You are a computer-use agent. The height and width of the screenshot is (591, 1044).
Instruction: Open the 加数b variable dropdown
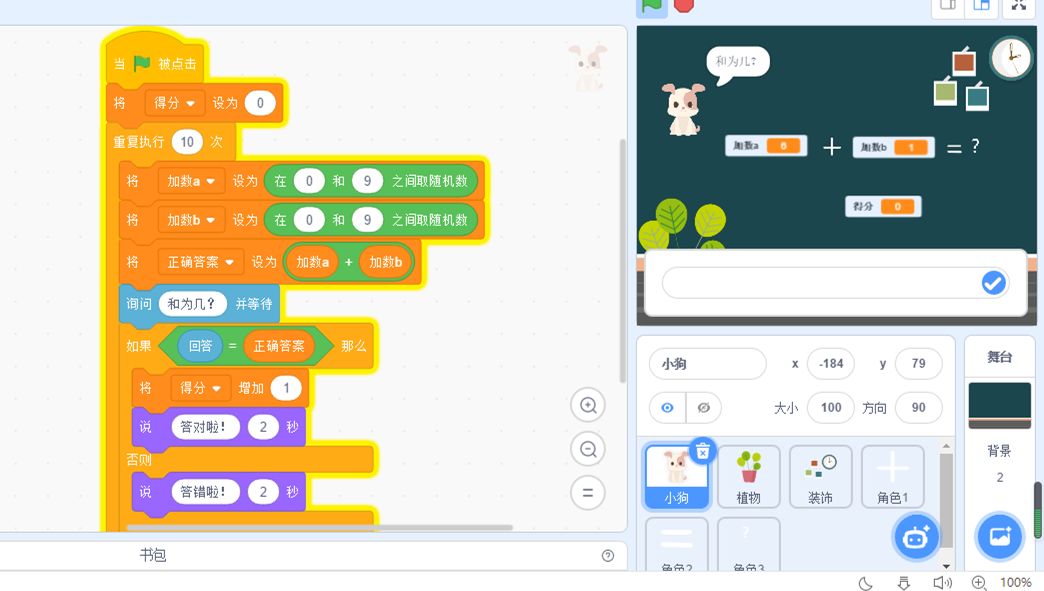point(191,220)
